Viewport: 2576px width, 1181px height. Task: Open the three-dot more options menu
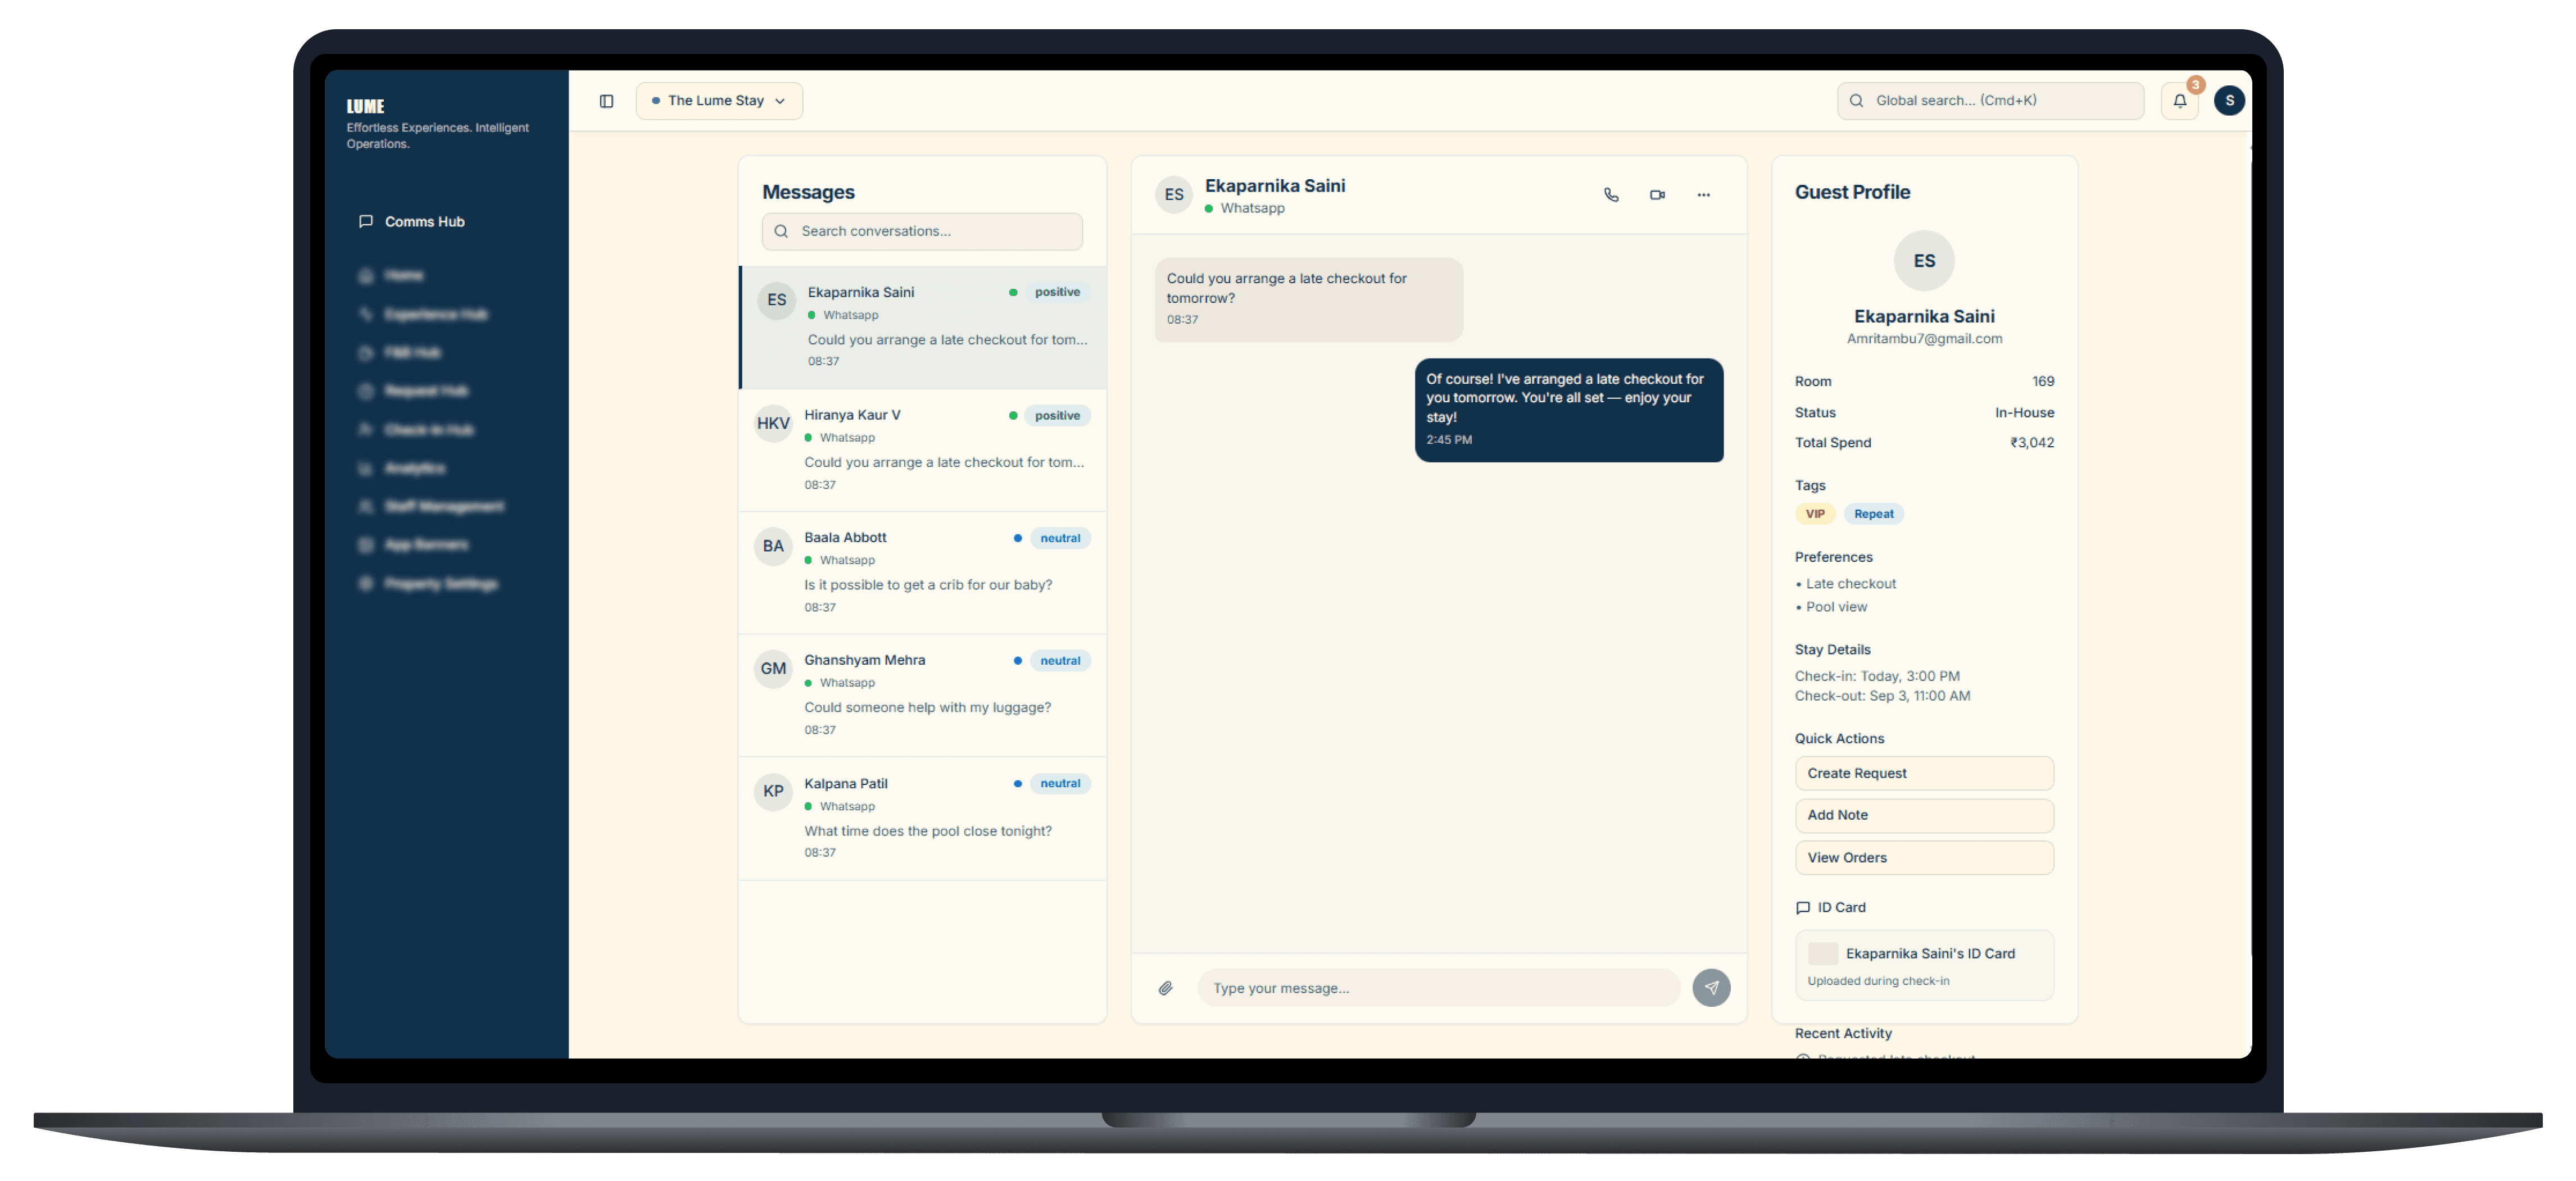click(1703, 195)
